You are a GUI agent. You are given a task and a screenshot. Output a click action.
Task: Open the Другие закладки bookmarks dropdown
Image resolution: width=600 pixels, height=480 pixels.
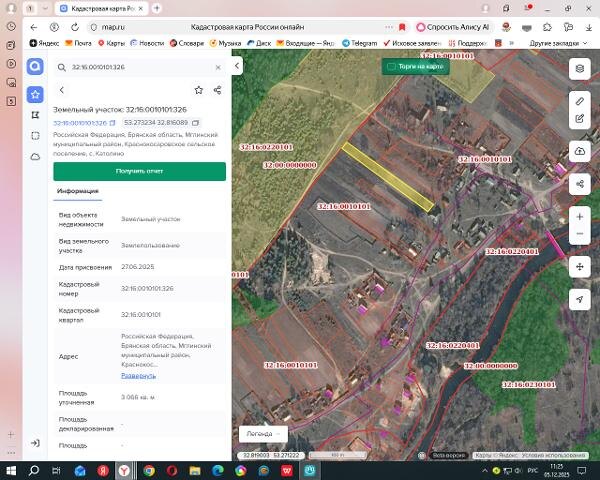(558, 43)
